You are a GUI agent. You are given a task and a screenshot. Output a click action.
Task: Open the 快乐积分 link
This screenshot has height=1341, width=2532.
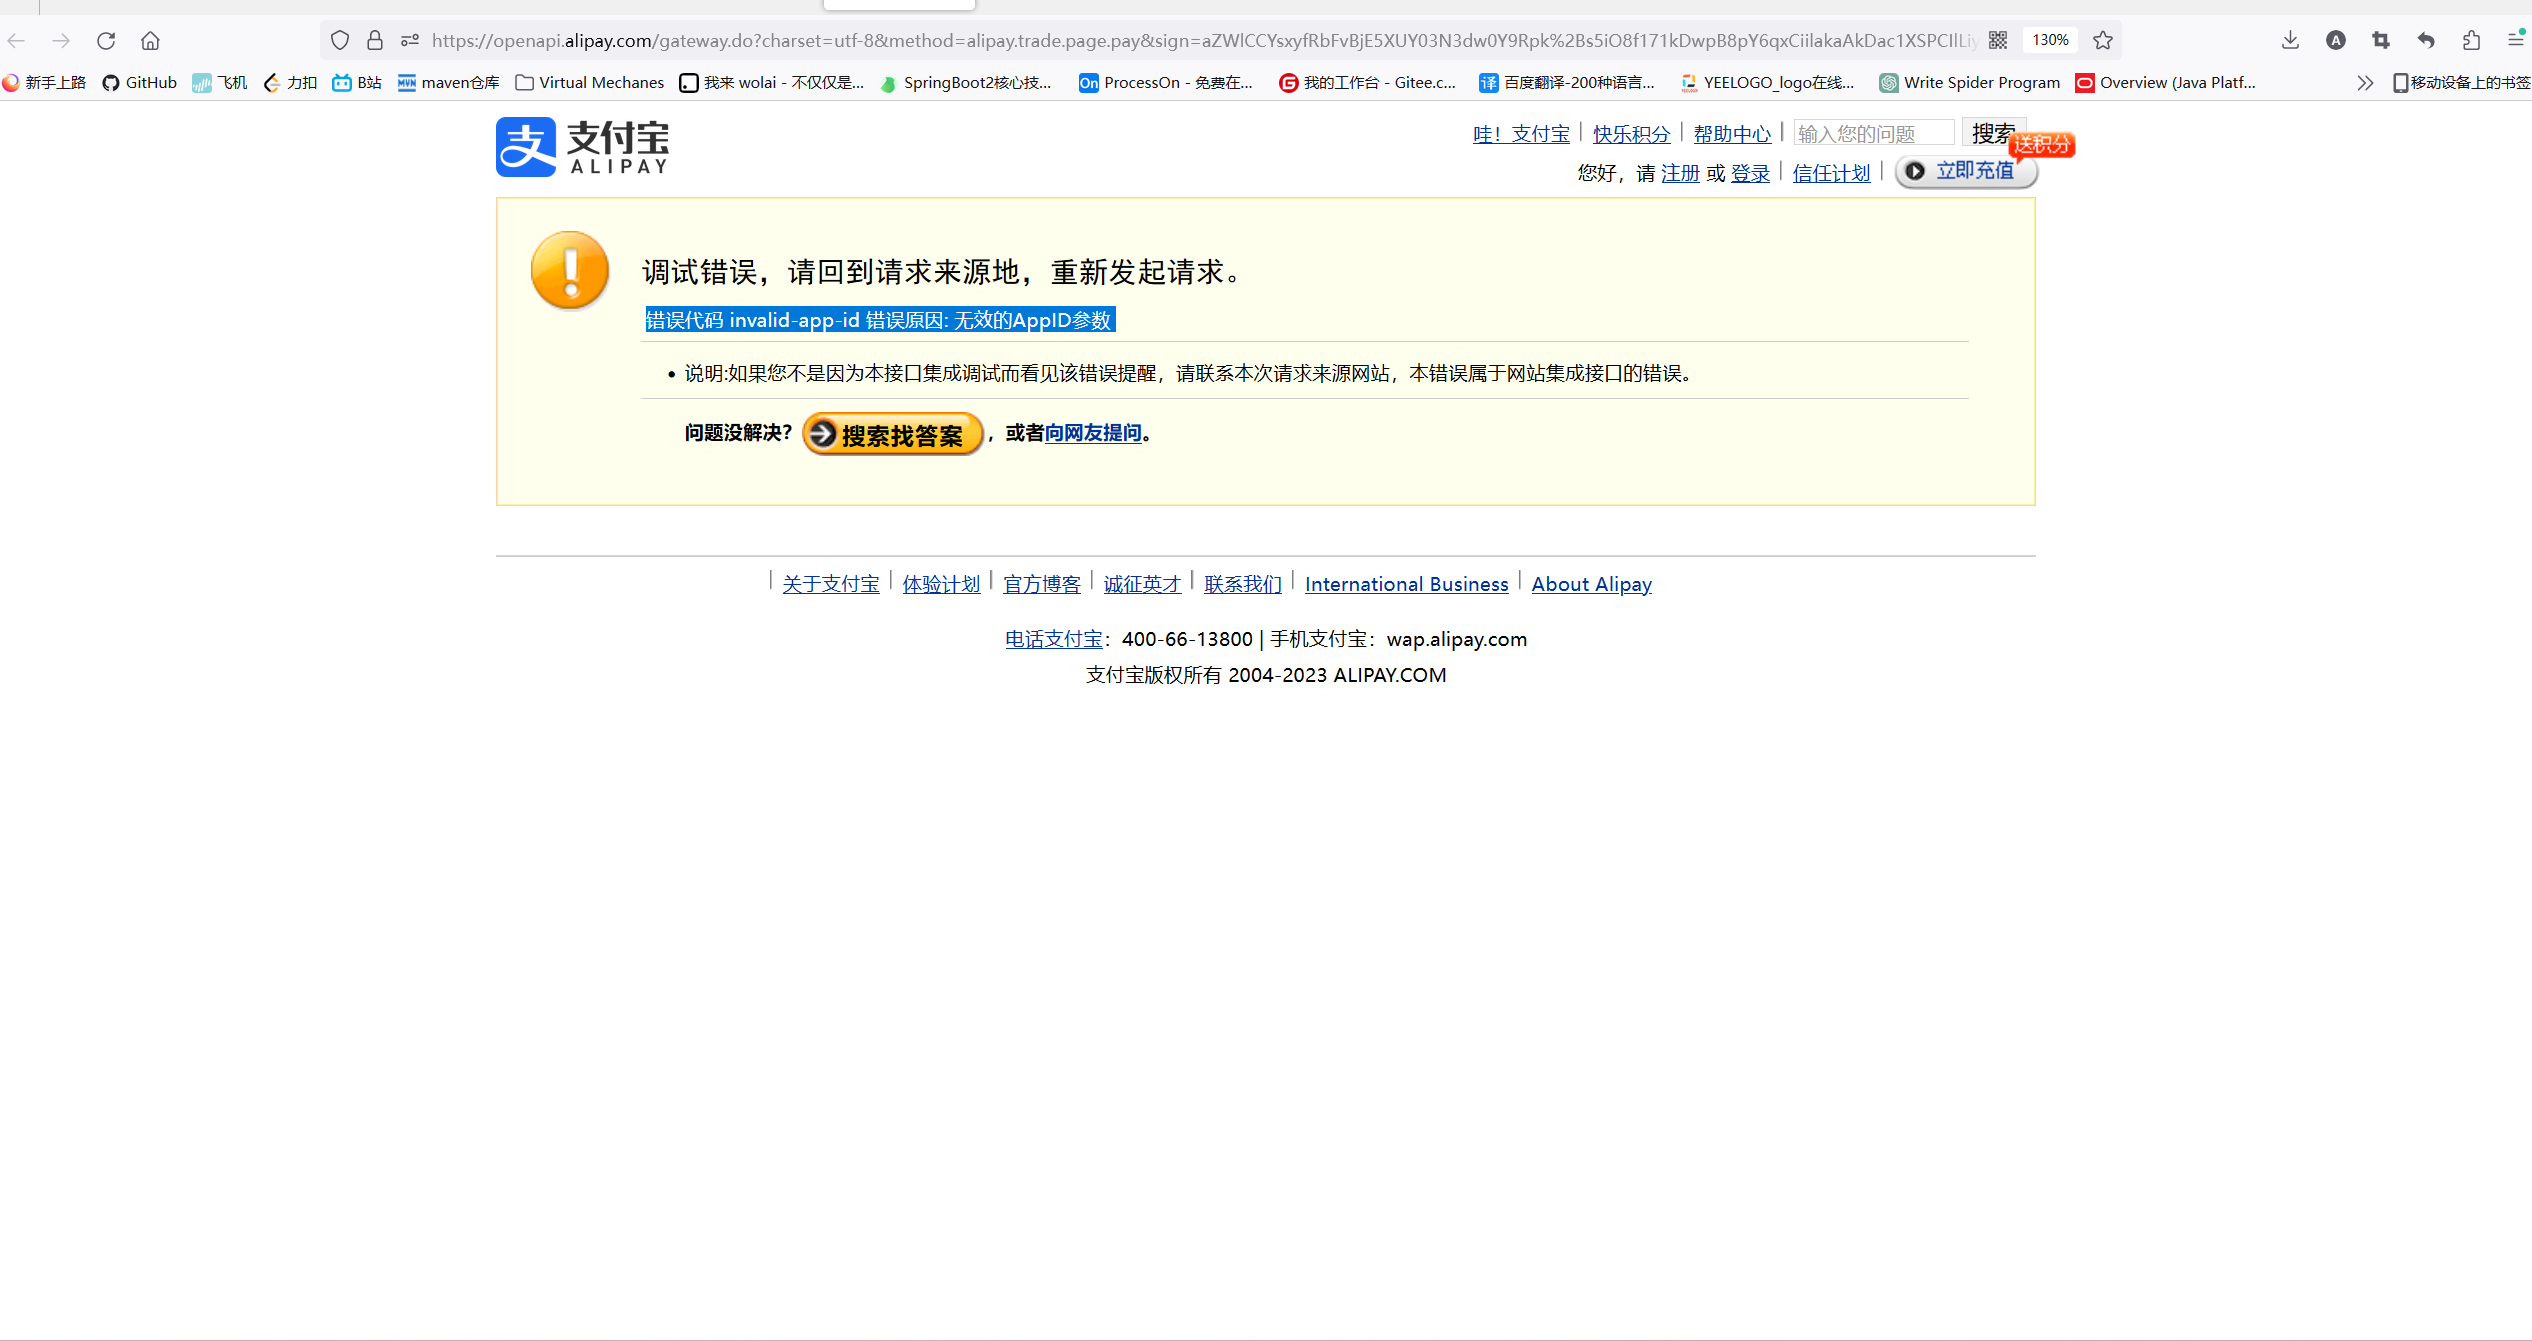tap(1631, 134)
